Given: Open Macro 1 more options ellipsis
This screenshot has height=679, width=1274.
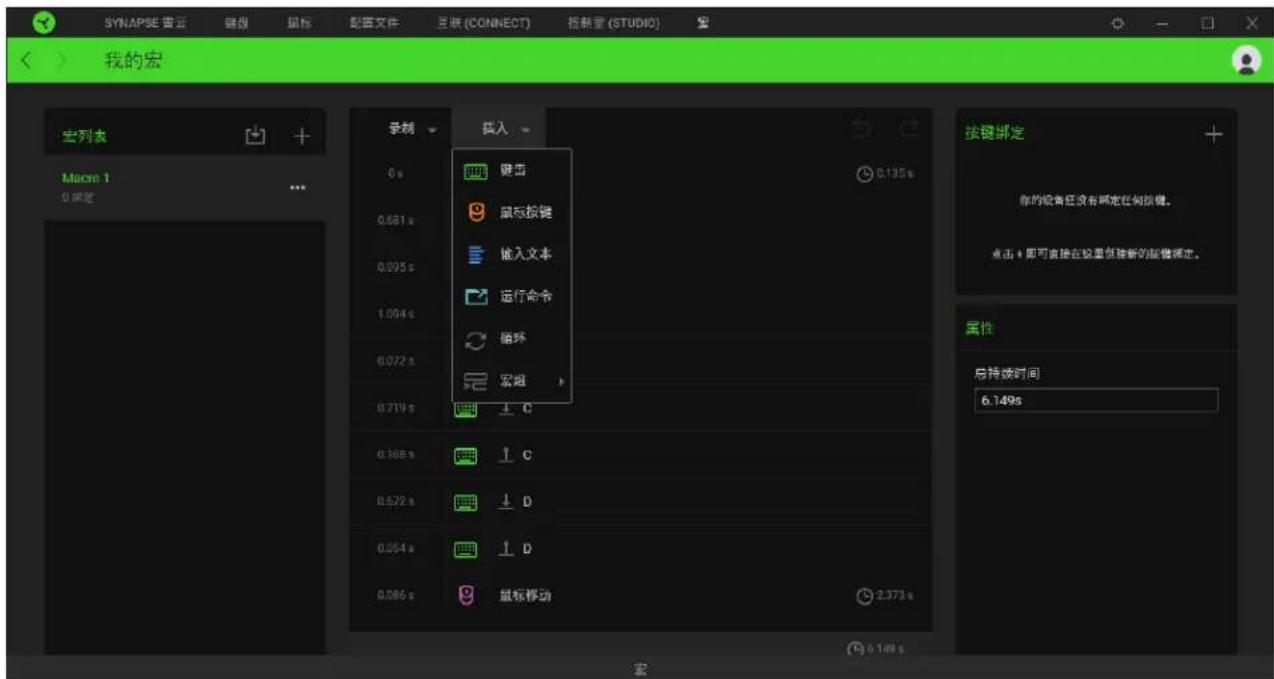Looking at the screenshot, I should [296, 188].
